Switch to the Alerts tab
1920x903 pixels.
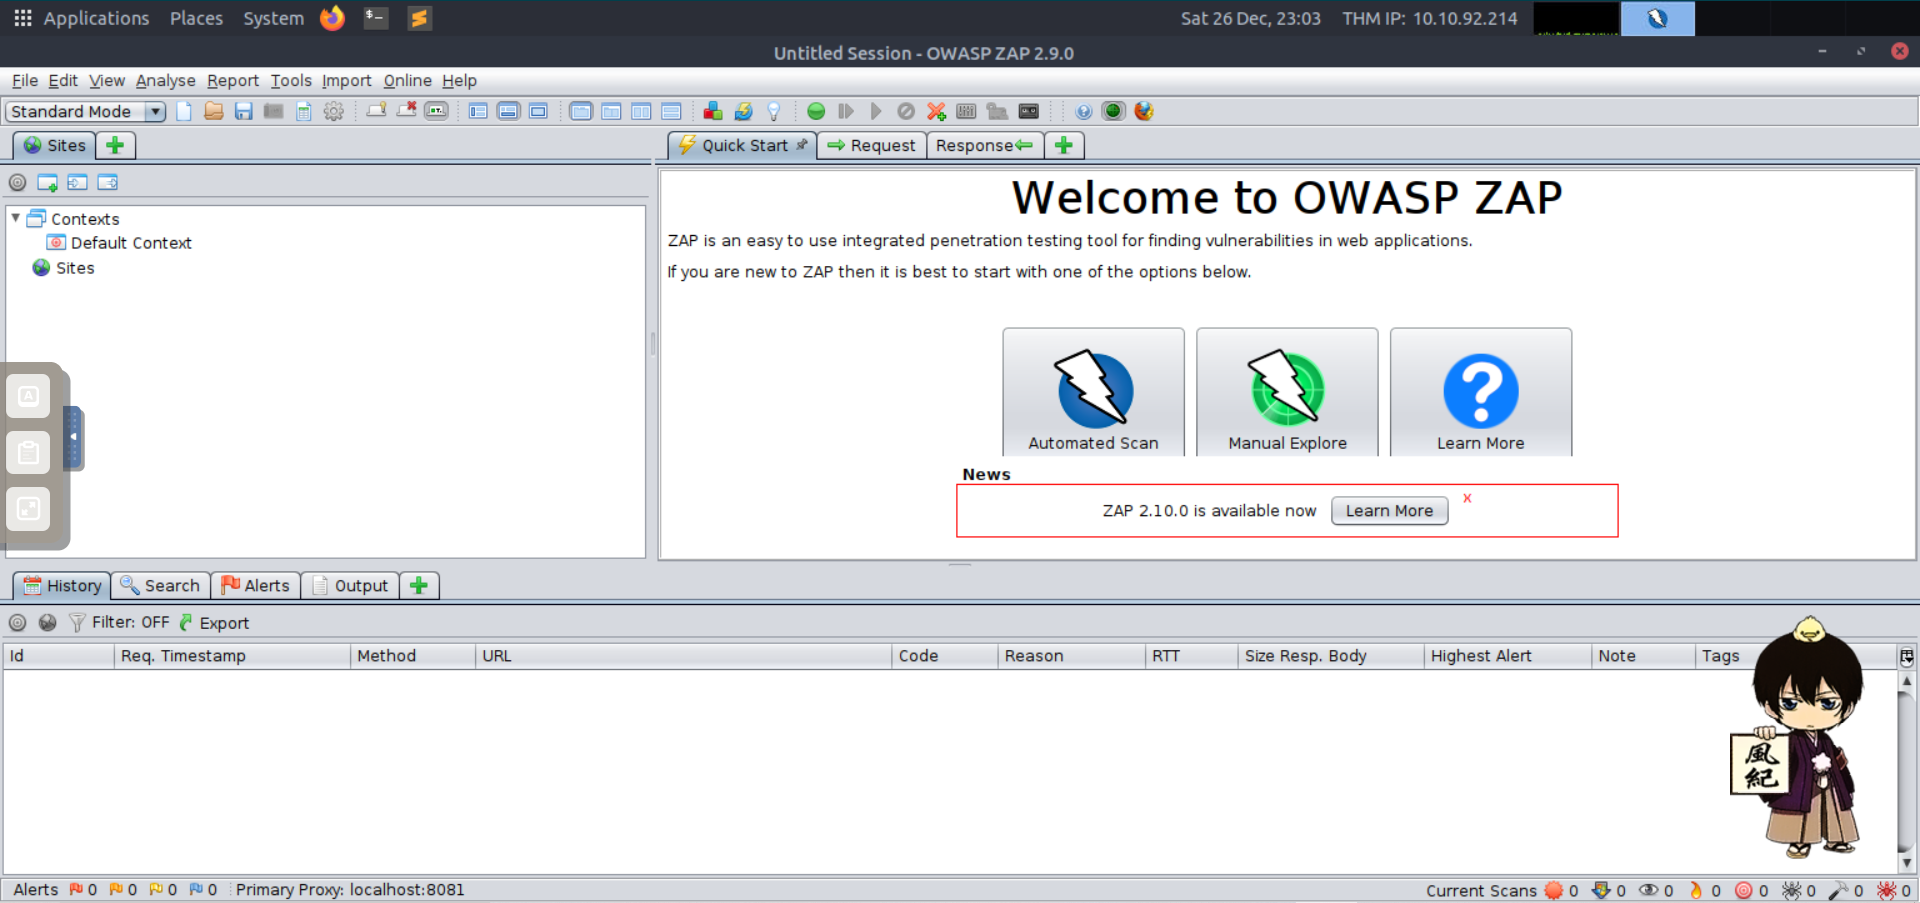pyautogui.click(x=256, y=585)
